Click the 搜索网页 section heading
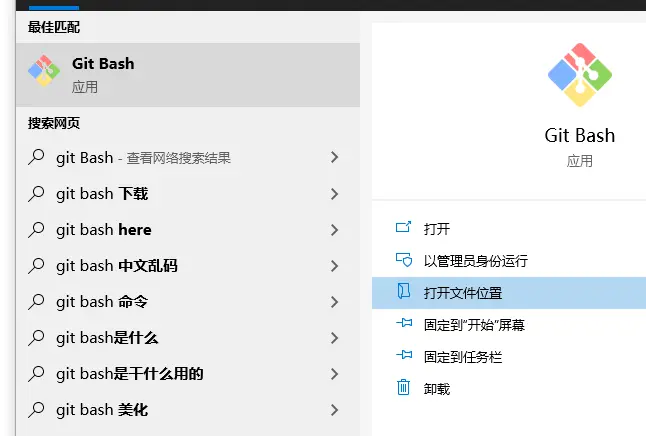Image resolution: width=646 pixels, height=436 pixels. (x=54, y=123)
